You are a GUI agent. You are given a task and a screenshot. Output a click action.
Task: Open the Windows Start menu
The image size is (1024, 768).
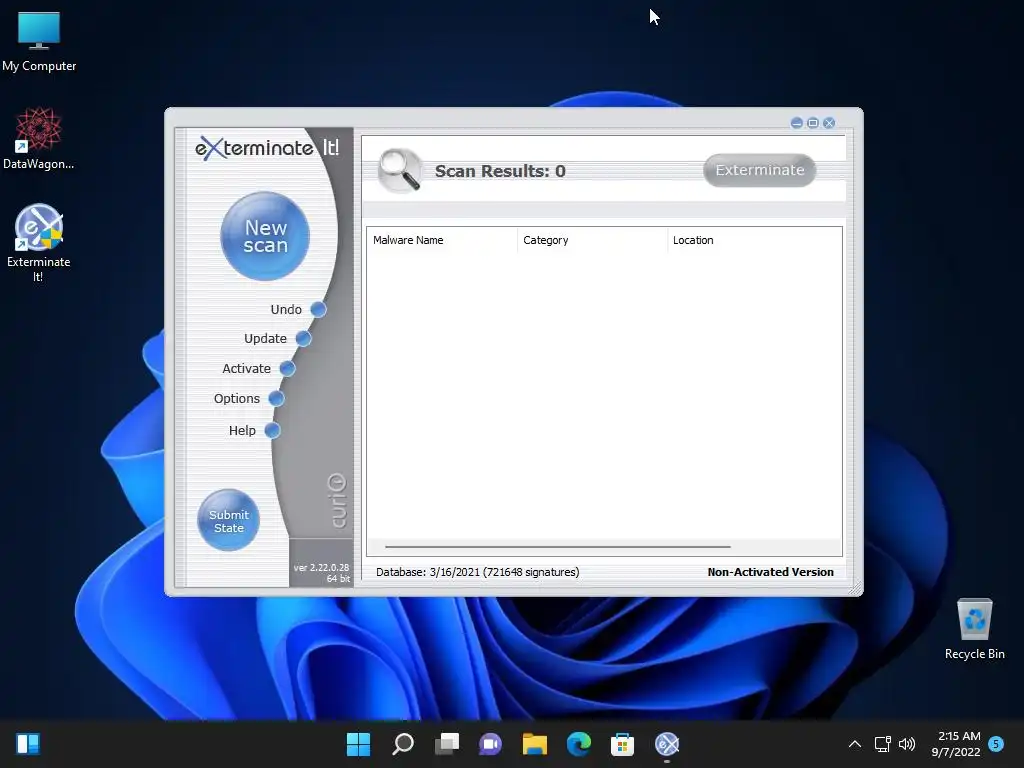click(358, 744)
